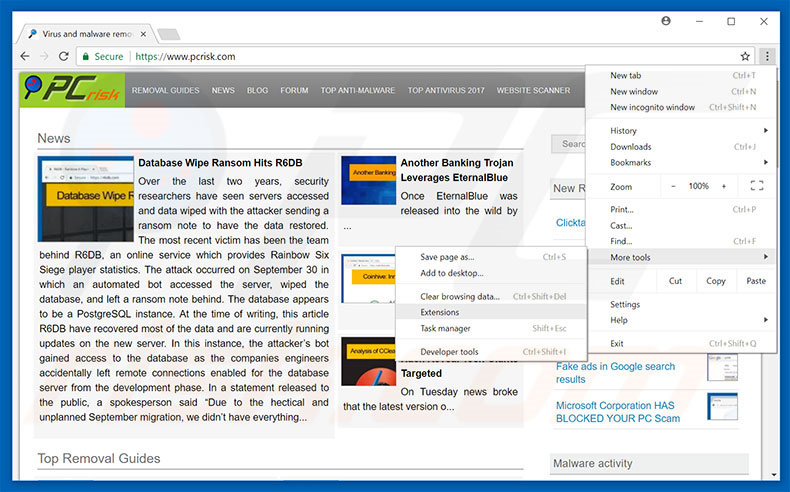Expand the History submenu arrow
Viewport: 790px width, 492px height.
click(x=766, y=130)
